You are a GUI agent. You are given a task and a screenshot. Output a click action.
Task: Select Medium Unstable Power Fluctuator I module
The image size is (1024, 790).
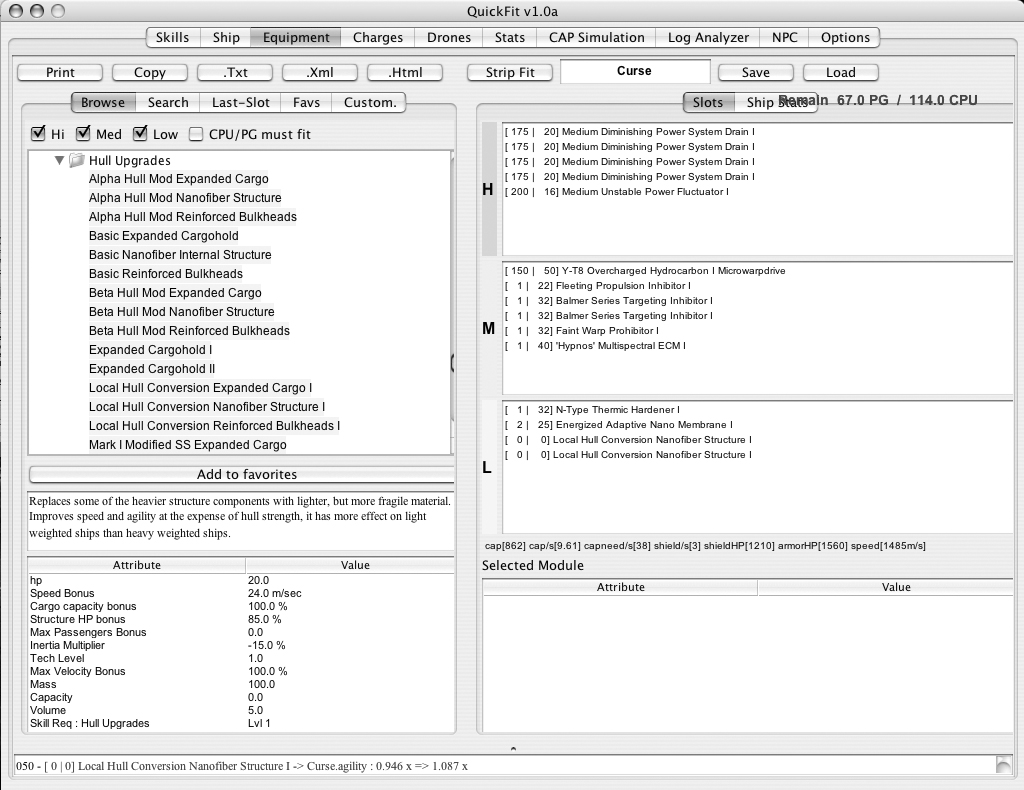click(616, 192)
